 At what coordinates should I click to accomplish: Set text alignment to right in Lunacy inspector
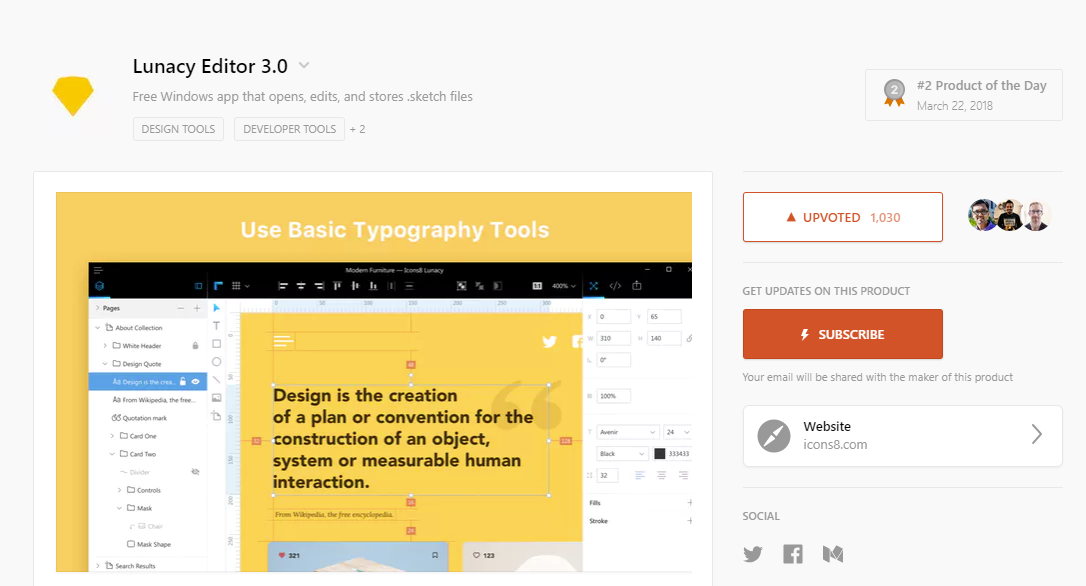[683, 475]
